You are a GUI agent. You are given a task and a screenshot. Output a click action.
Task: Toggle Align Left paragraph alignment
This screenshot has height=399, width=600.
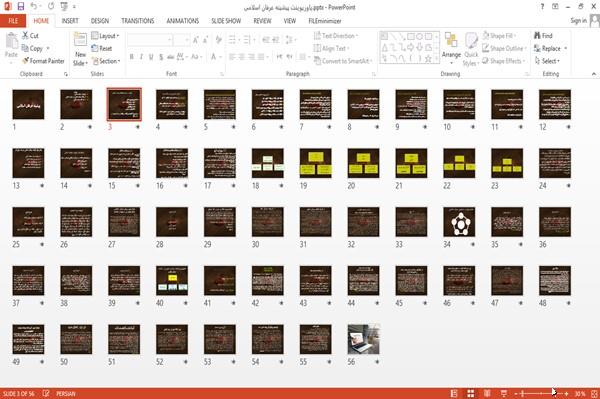pyautogui.click(x=232, y=57)
